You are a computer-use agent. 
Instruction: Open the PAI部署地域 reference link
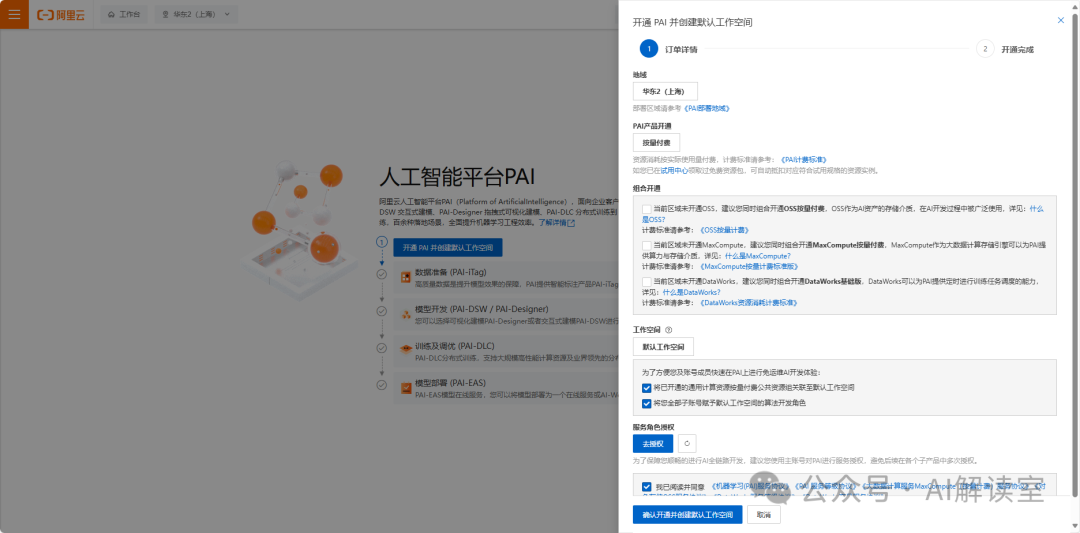pyautogui.click(x=707, y=109)
